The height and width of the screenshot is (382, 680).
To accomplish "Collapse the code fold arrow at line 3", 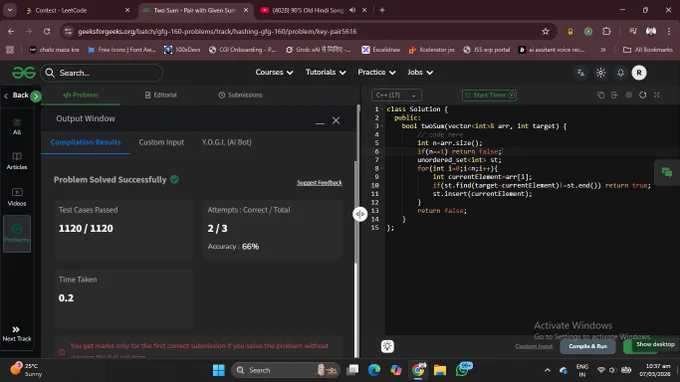I will point(382,126).
